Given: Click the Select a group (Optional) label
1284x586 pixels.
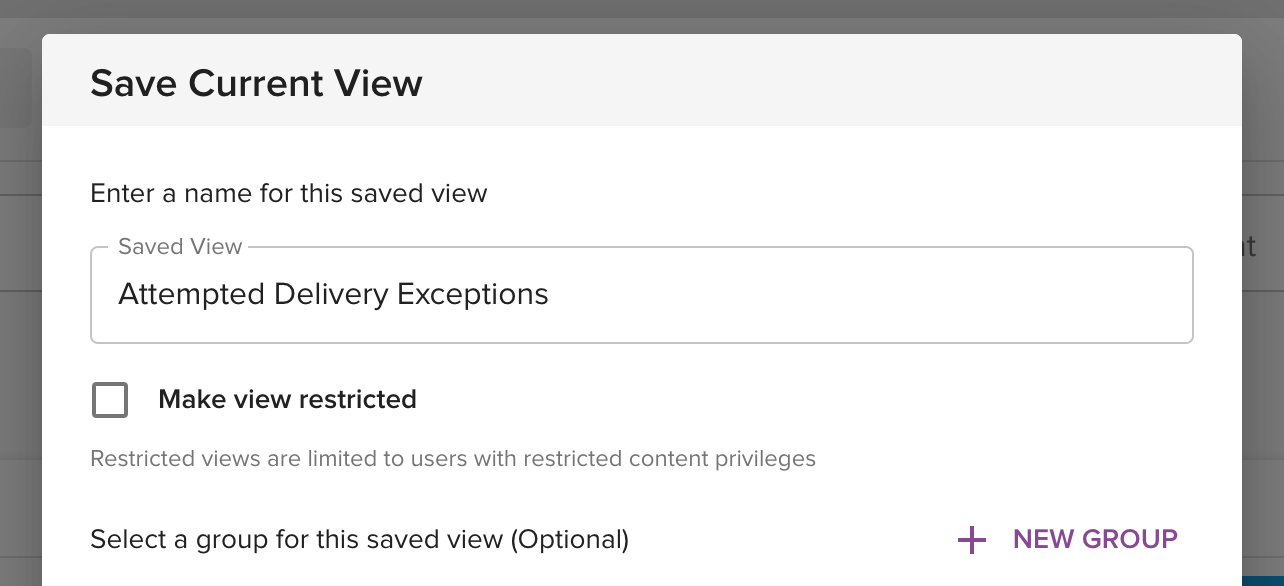Looking at the screenshot, I should [359, 540].
